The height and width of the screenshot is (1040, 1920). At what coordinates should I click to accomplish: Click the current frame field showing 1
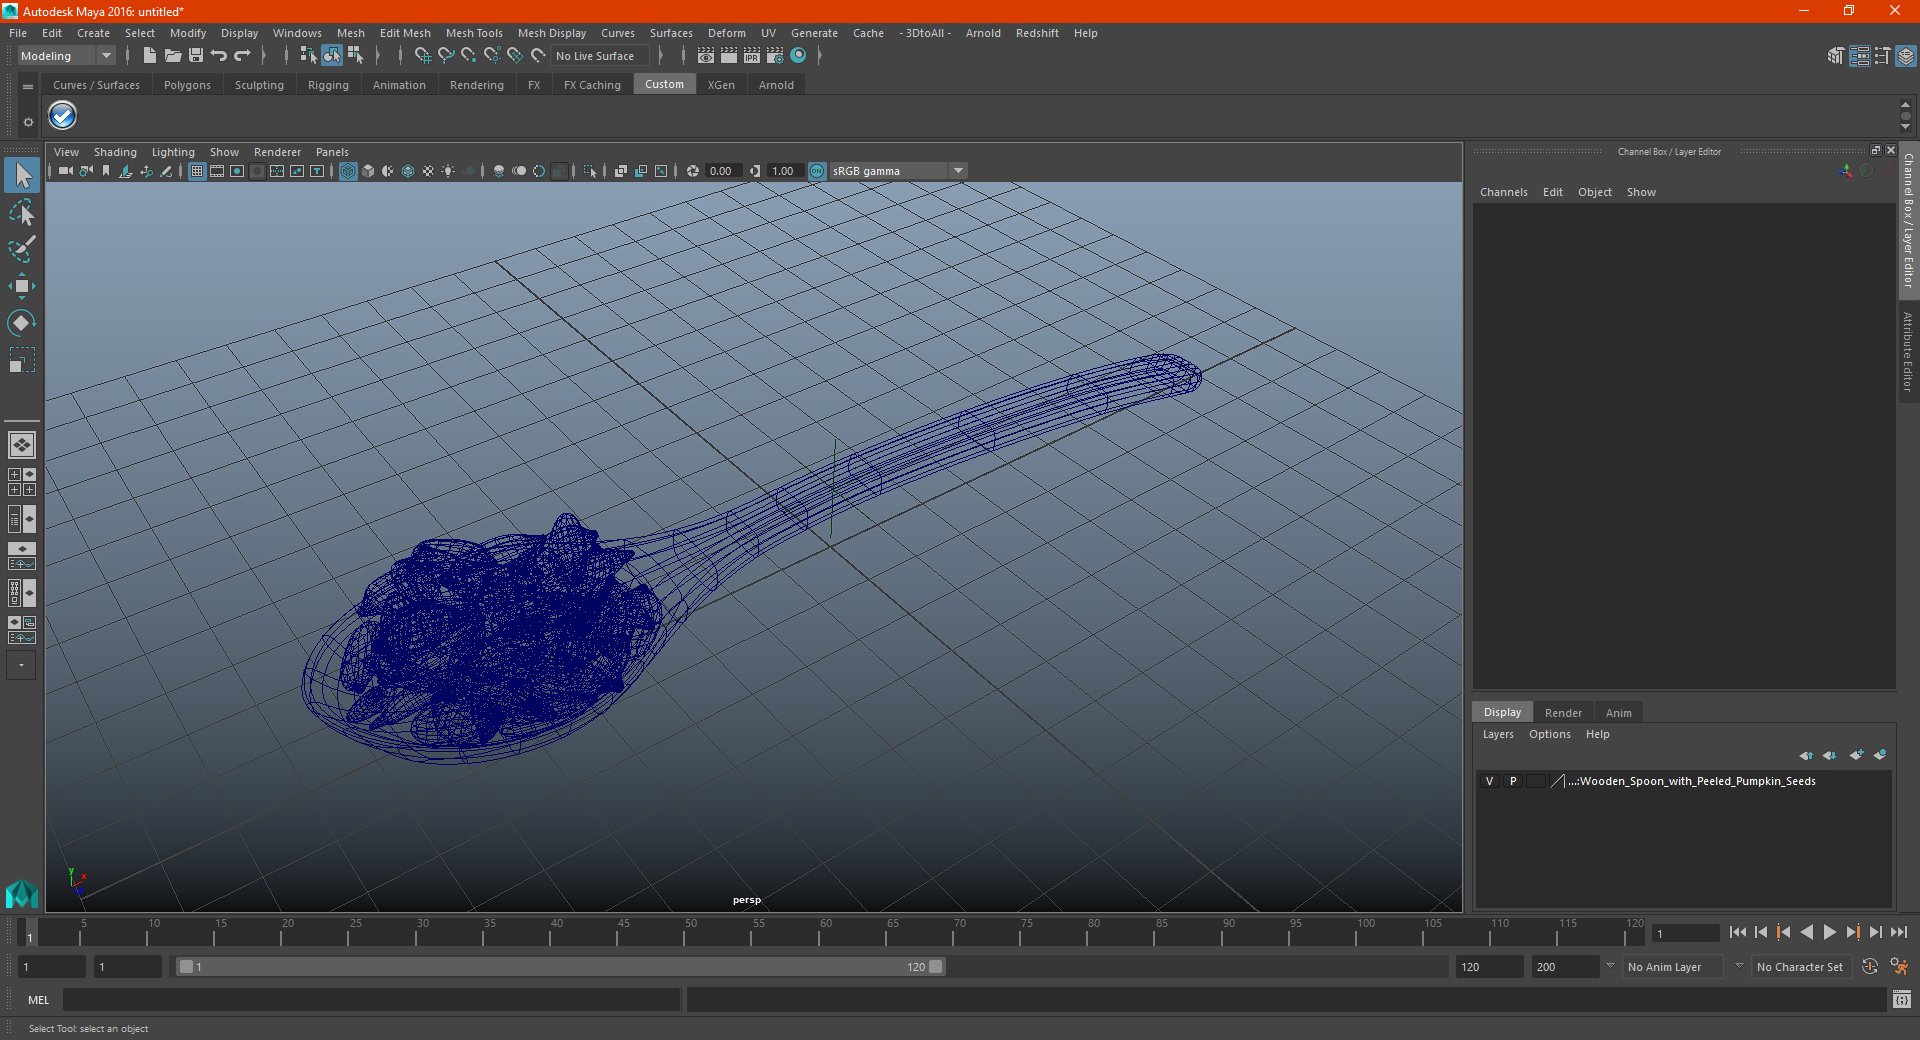1686,933
